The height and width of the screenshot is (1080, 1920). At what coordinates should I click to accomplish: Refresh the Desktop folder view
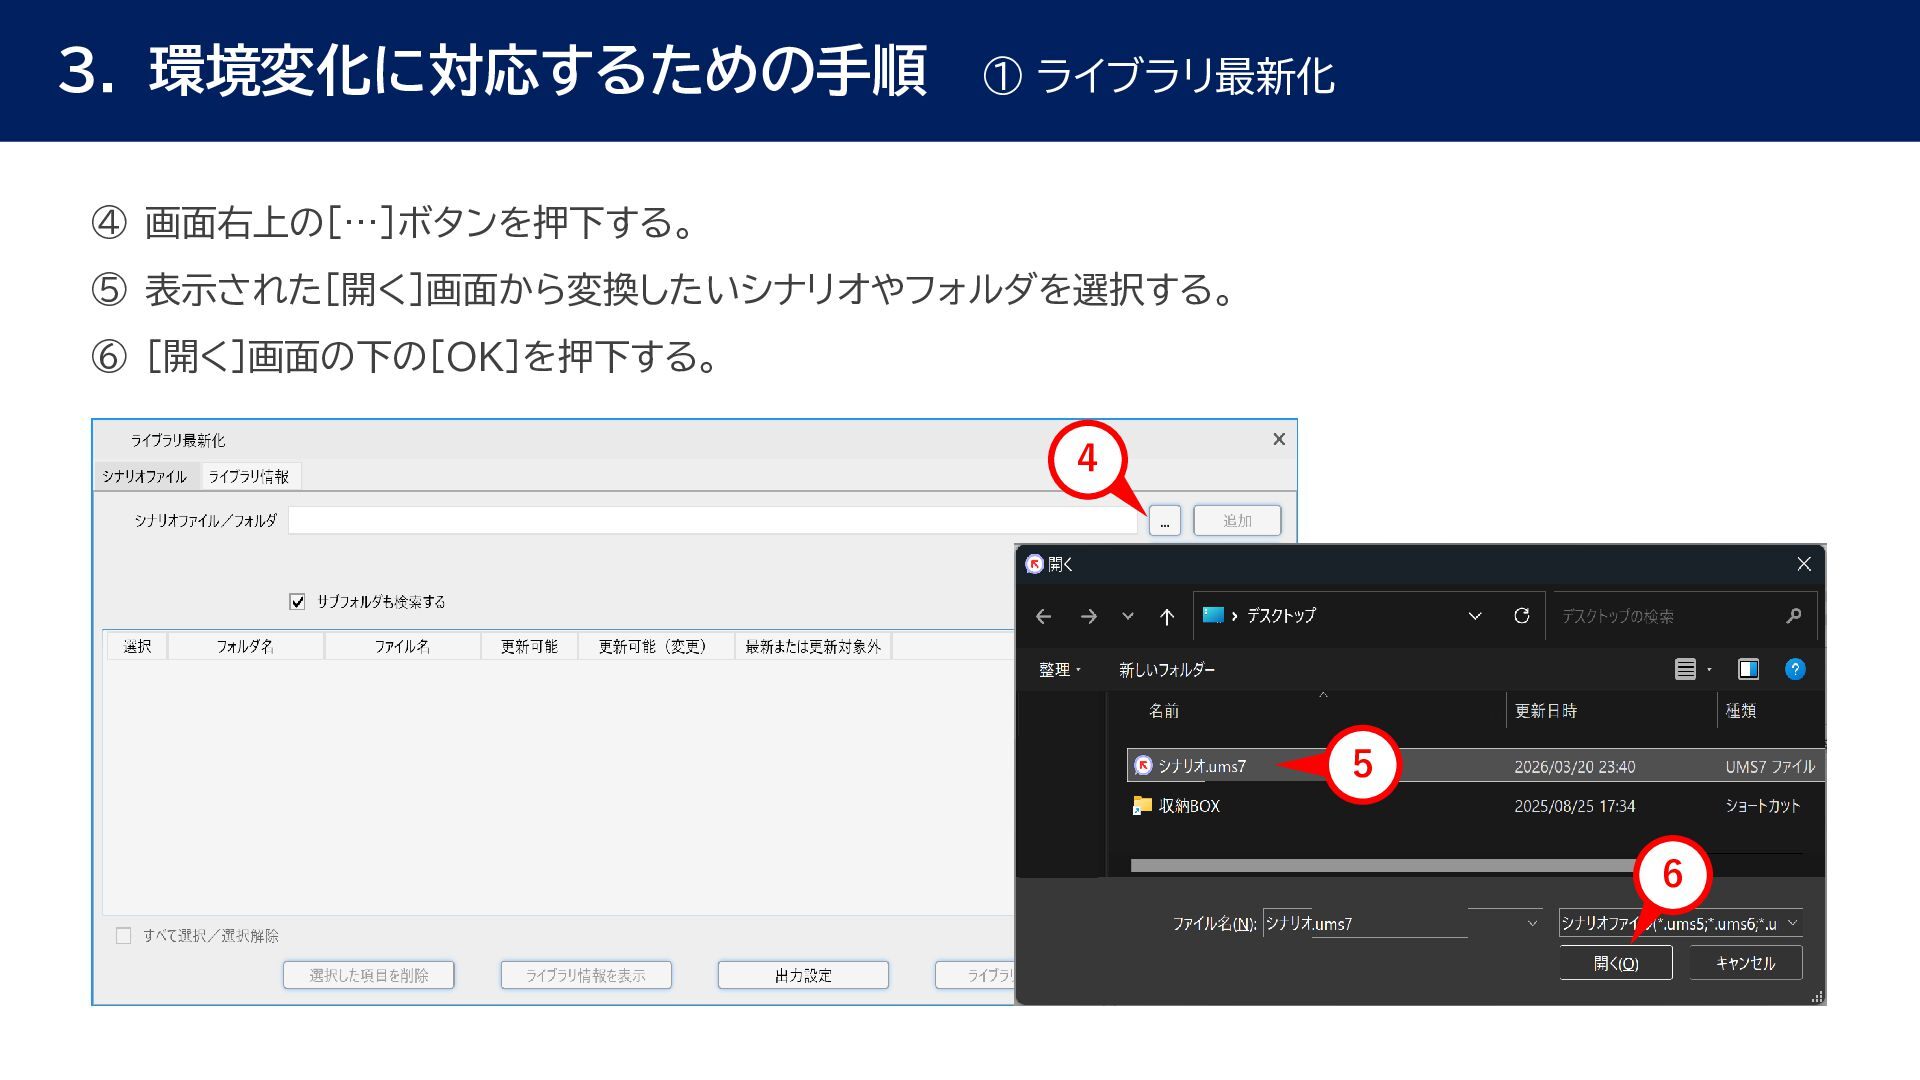coord(1521,616)
